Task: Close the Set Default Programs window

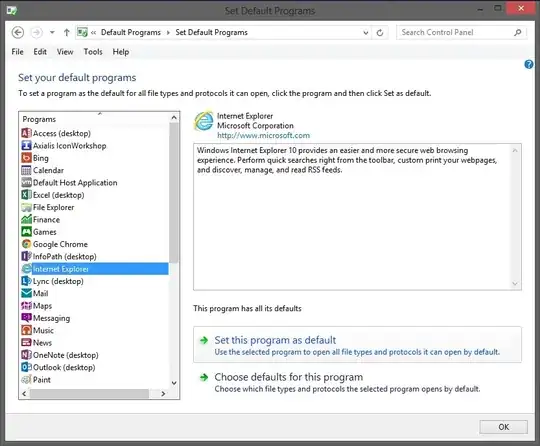Action: coord(521,8)
